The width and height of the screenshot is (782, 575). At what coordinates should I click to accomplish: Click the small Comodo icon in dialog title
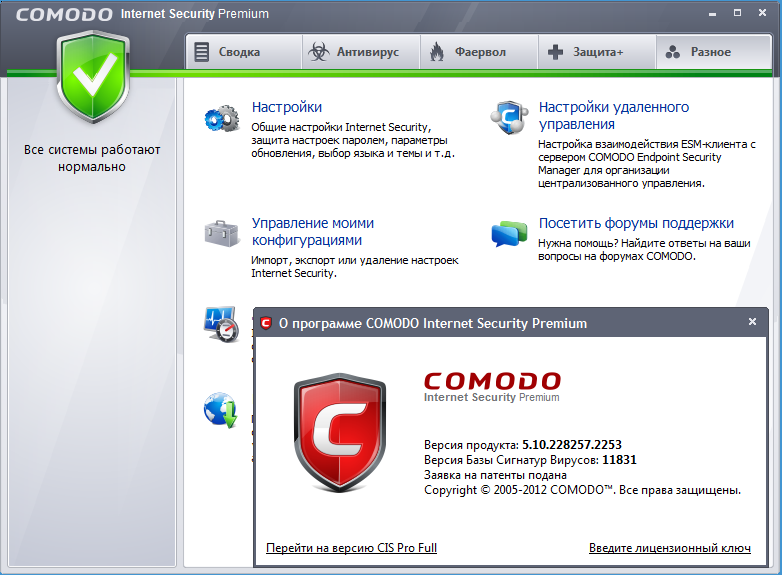pos(266,323)
